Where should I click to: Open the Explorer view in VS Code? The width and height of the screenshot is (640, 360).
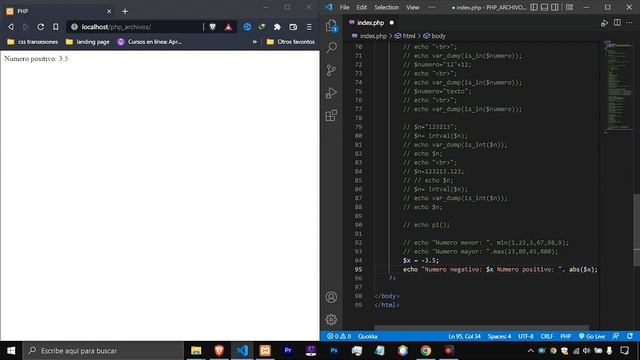[331, 26]
